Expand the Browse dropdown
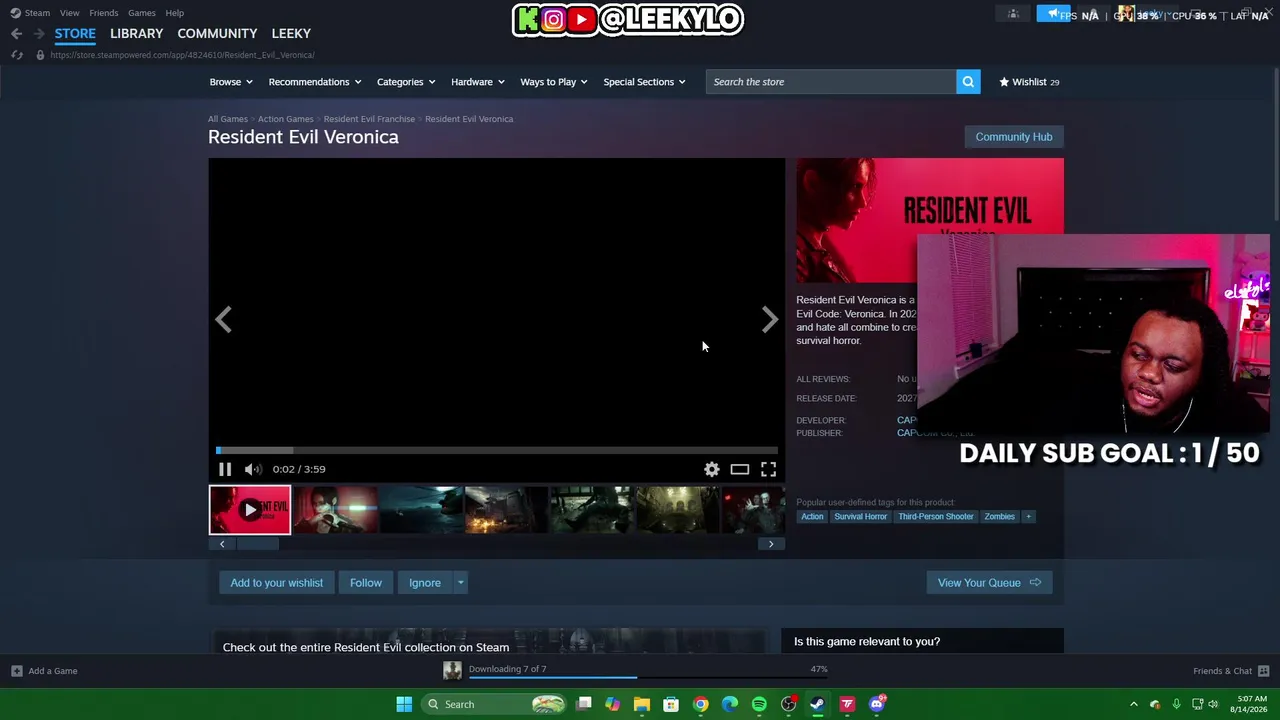 (x=231, y=82)
